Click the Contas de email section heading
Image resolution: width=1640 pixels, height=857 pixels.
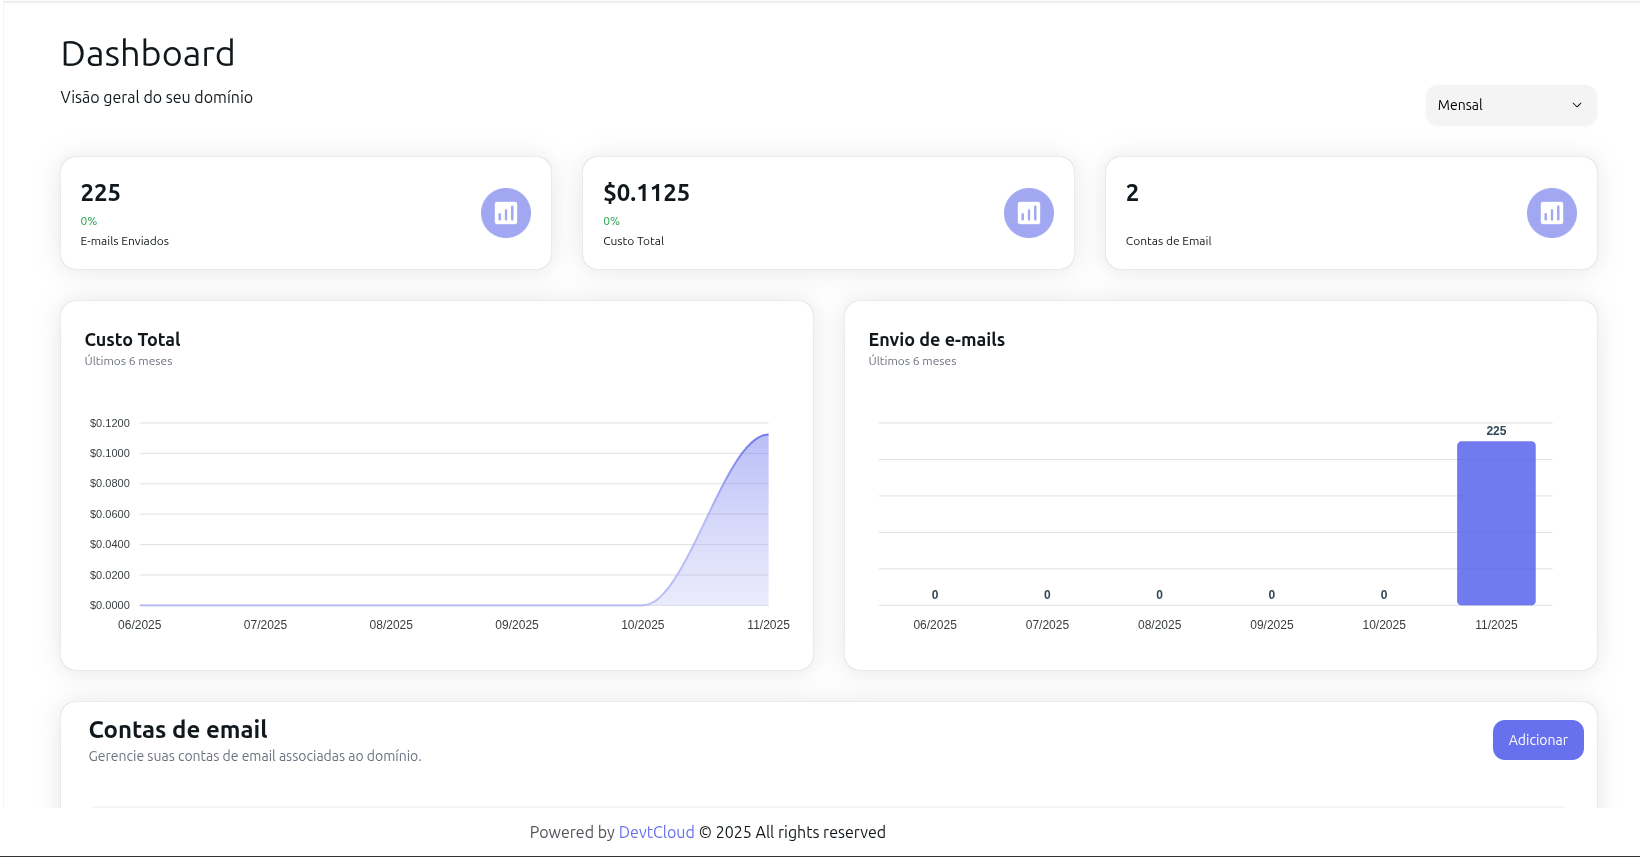178,730
